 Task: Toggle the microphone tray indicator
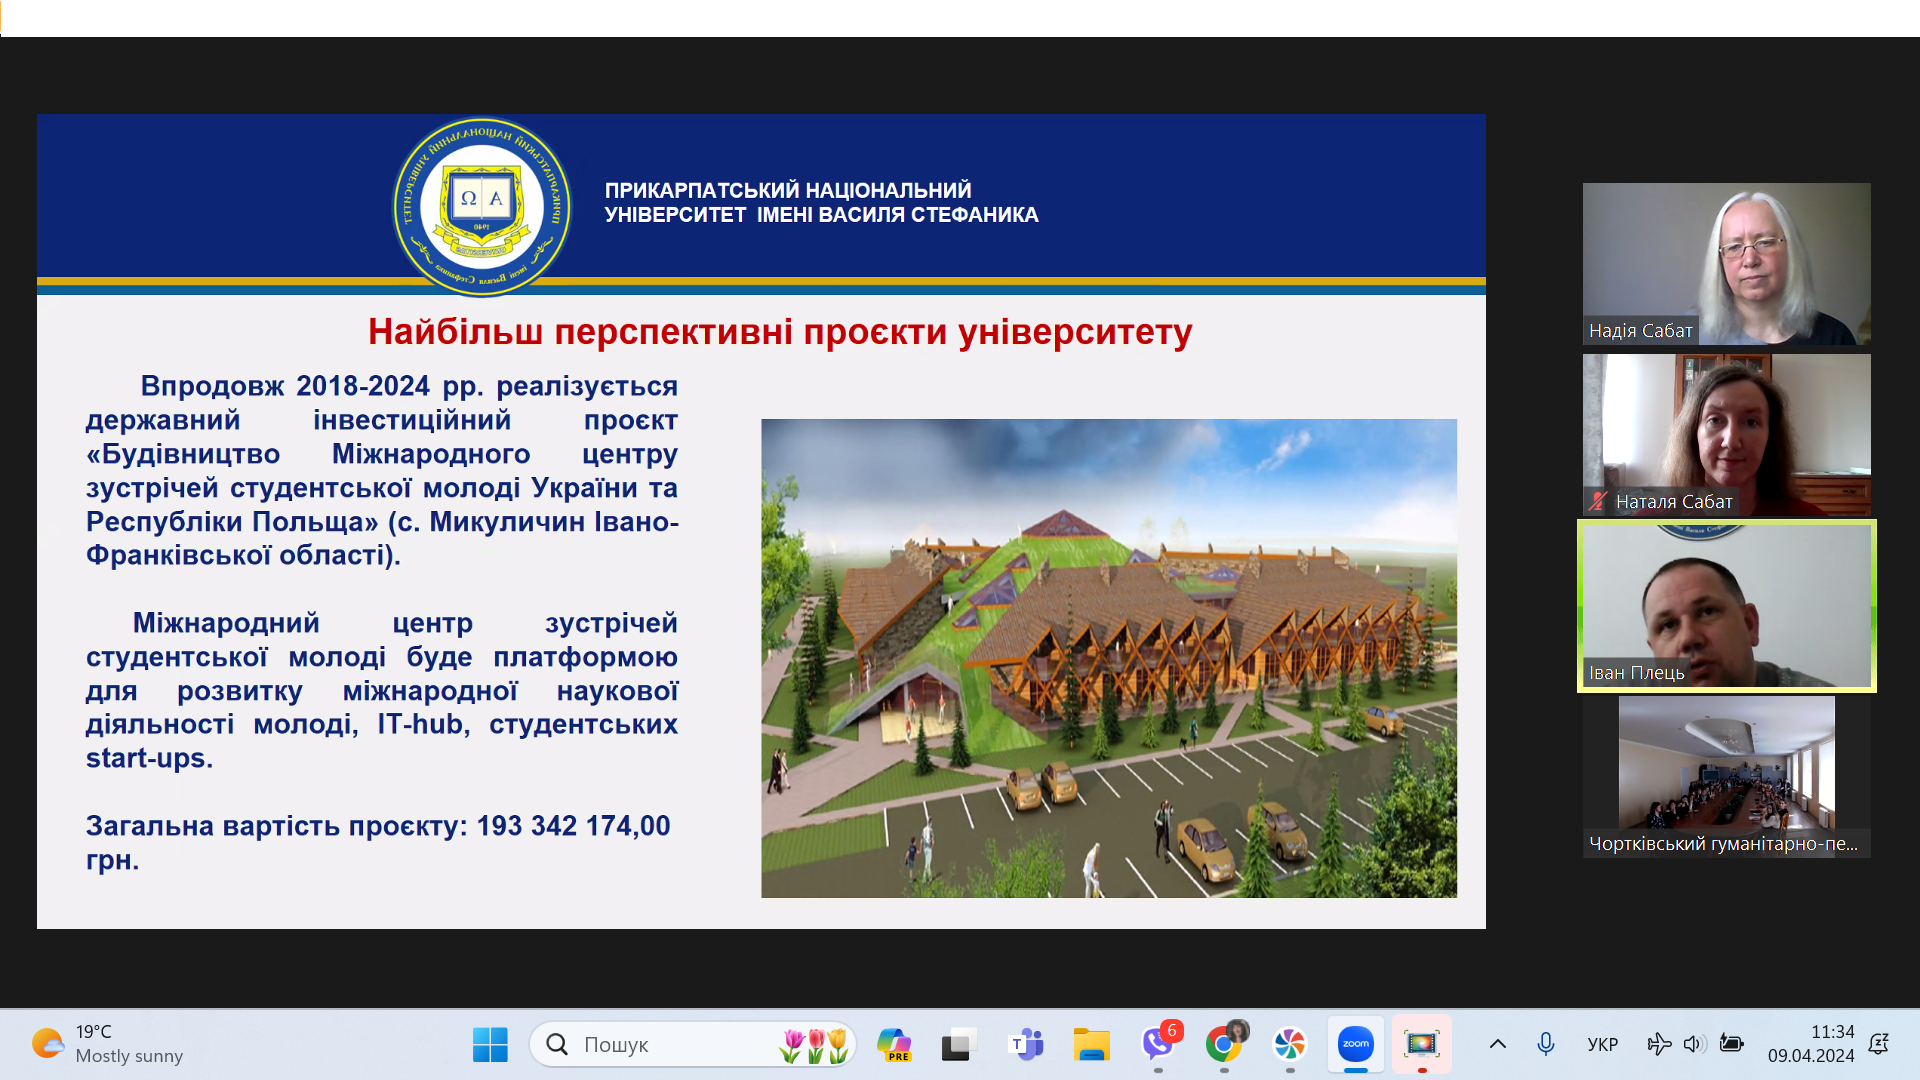(1545, 1045)
